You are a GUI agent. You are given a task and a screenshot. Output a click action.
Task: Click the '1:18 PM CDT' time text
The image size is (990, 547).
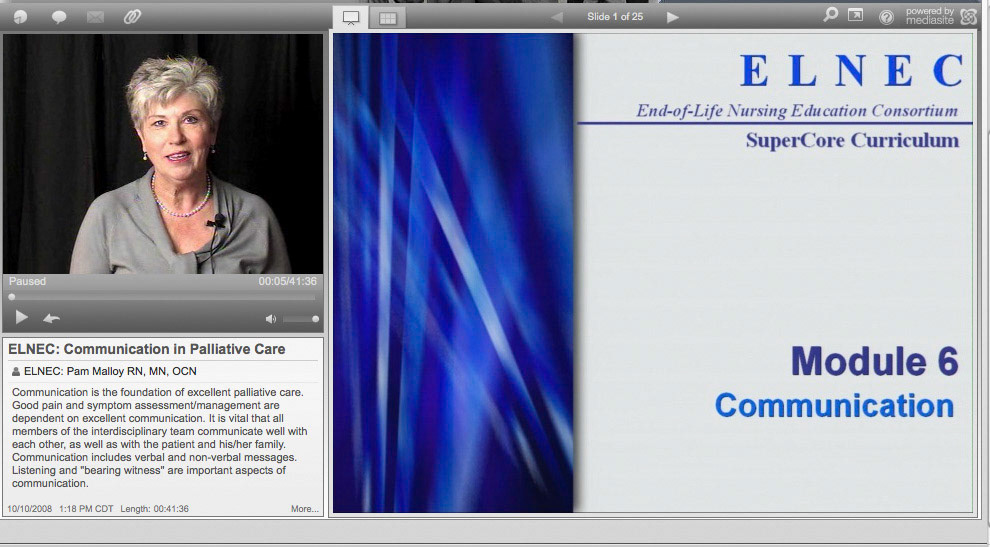pos(86,508)
